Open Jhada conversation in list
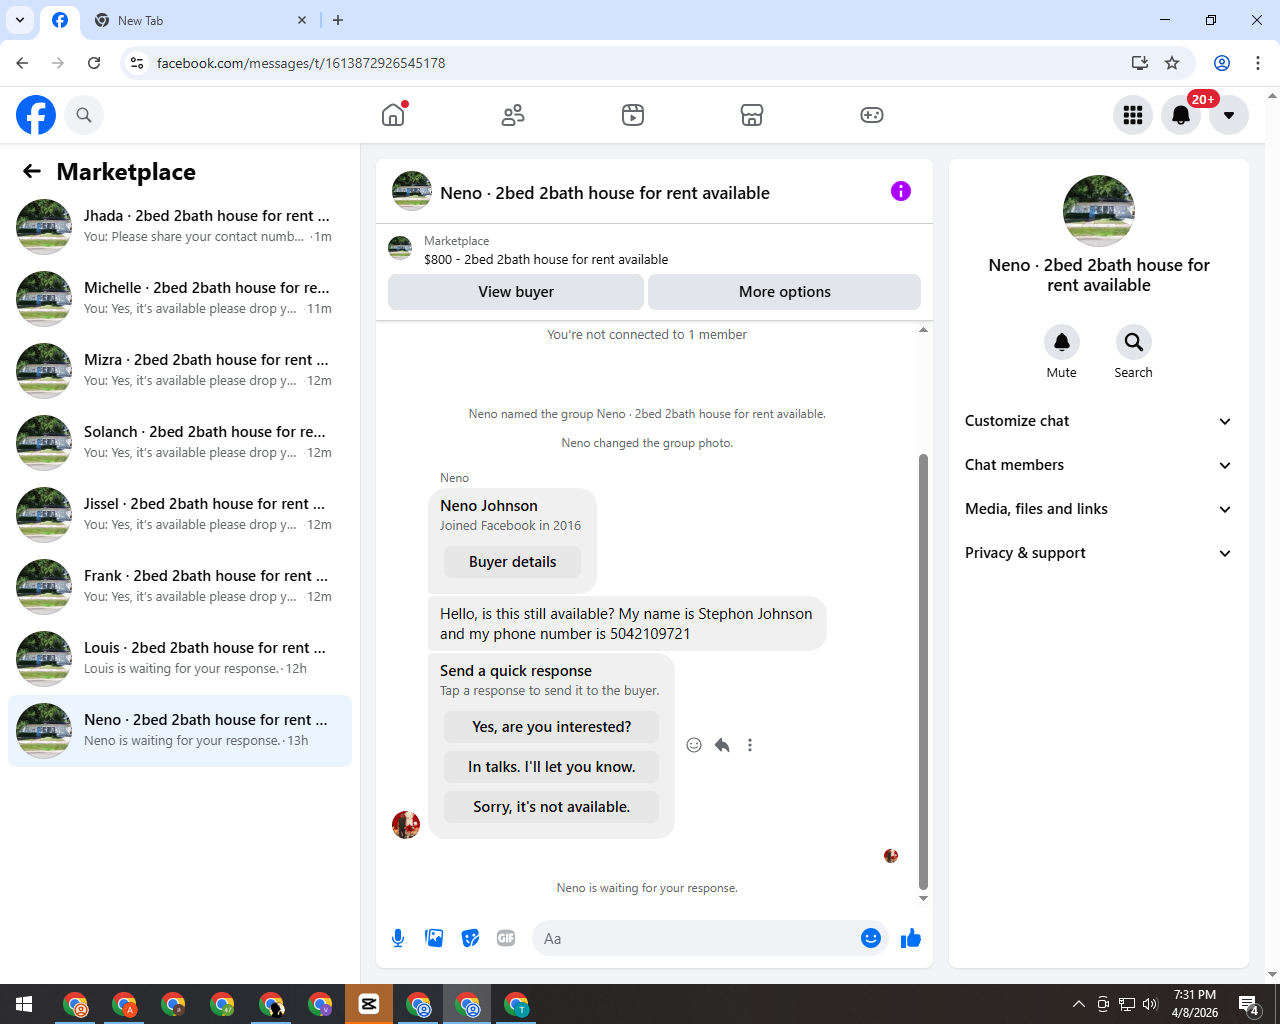Viewport: 1280px width, 1024px height. pos(180,227)
